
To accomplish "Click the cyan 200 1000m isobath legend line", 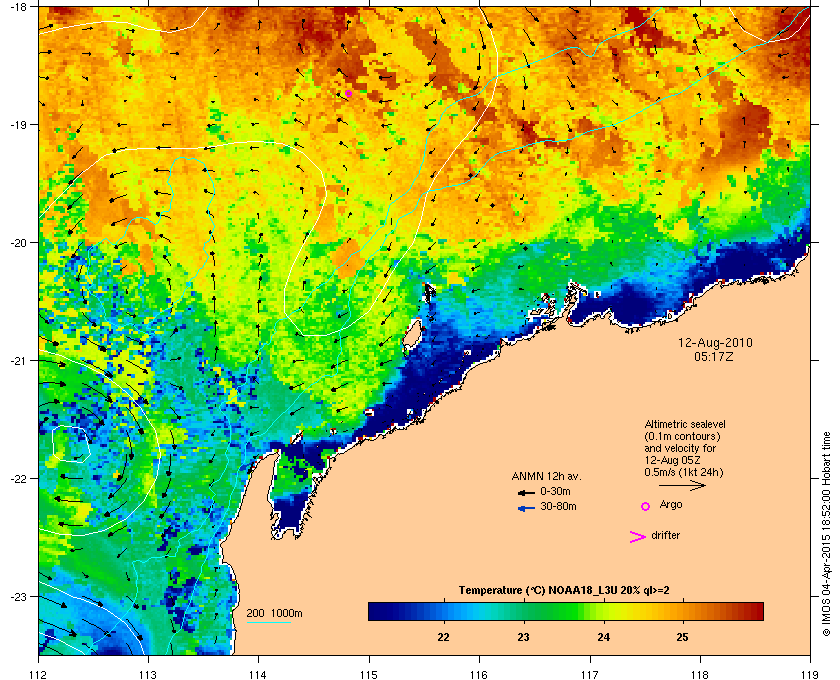I will [x=268, y=622].
